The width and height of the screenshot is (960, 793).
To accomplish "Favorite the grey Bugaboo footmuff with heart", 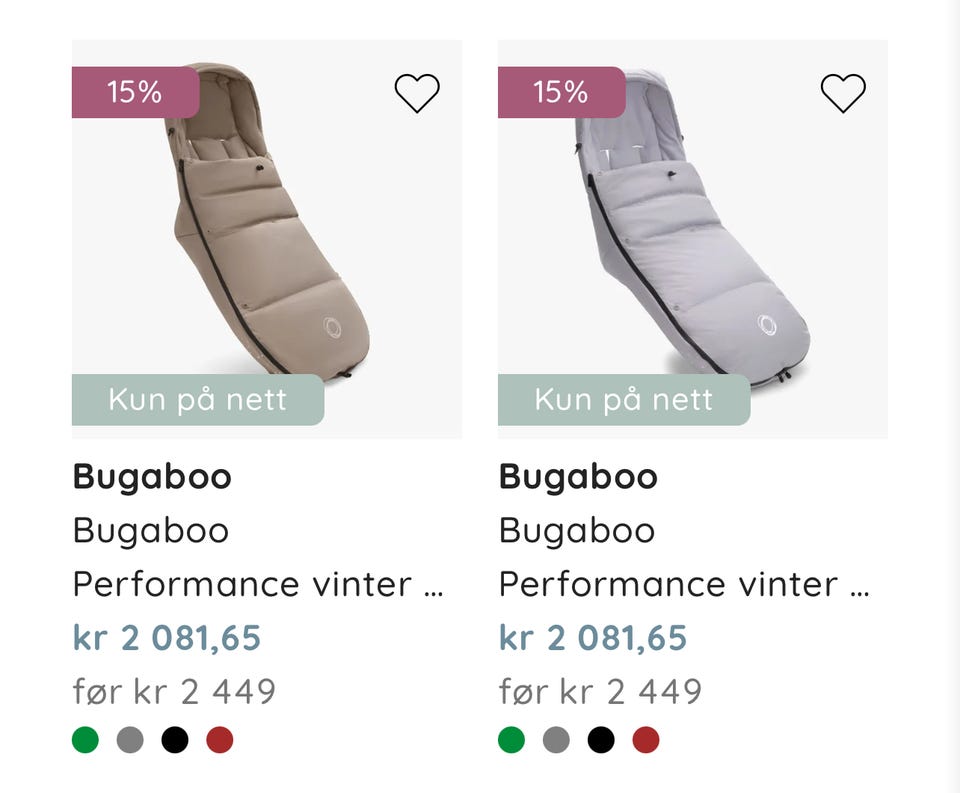I will tap(843, 93).
